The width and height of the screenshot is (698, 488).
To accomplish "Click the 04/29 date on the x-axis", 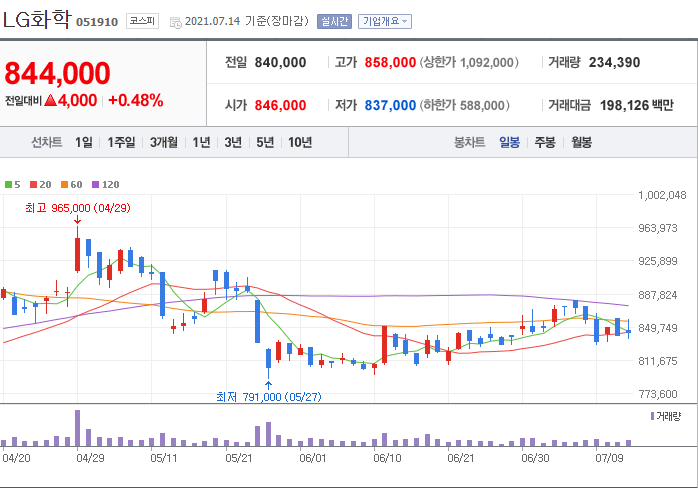I will [90, 458].
